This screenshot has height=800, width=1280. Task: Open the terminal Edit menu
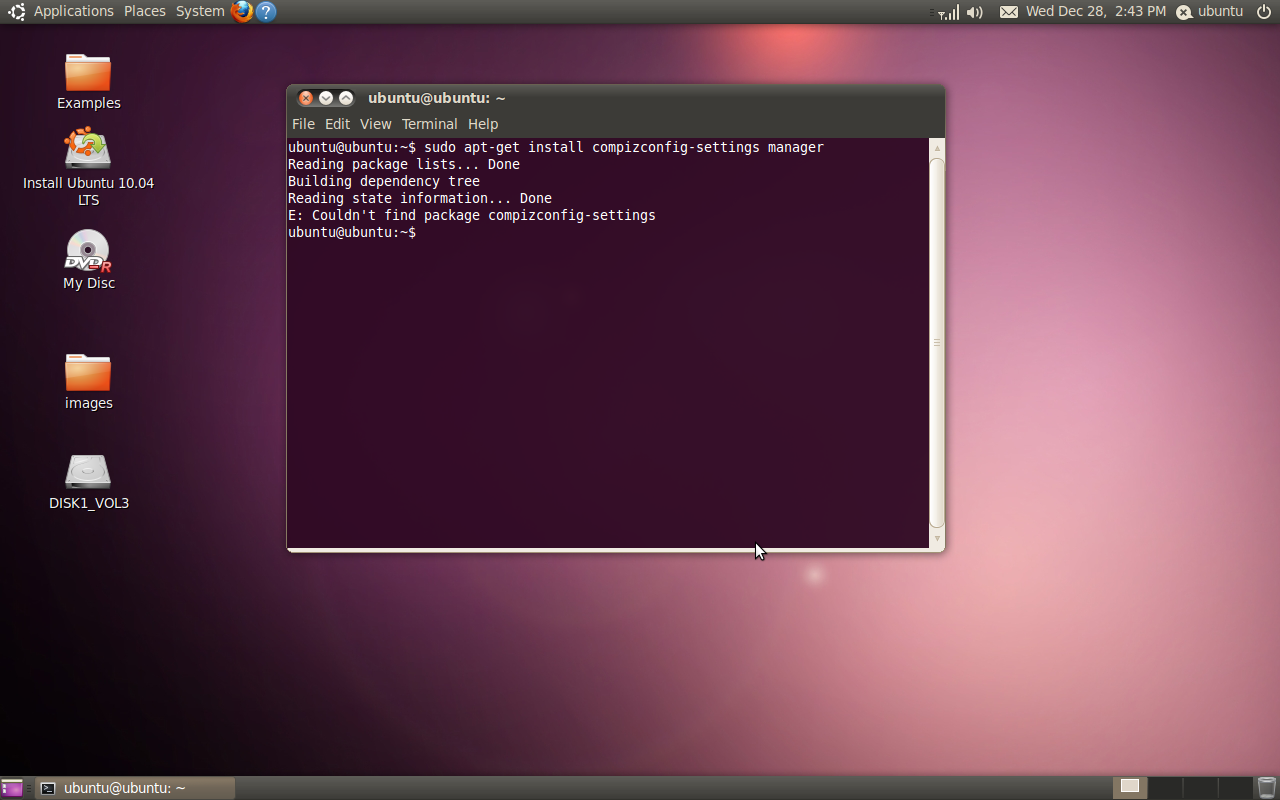tap(337, 124)
